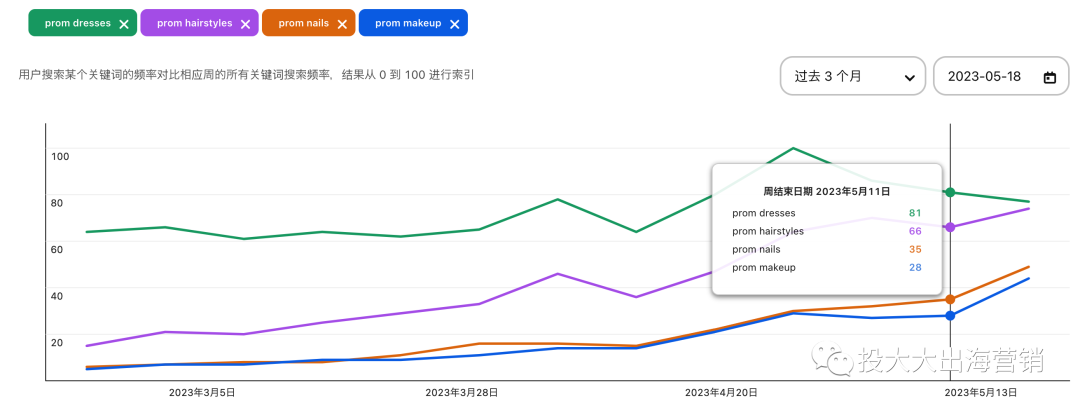1080x408 pixels.
Task: Delete the prom makeup tag via X
Action: click(x=454, y=24)
